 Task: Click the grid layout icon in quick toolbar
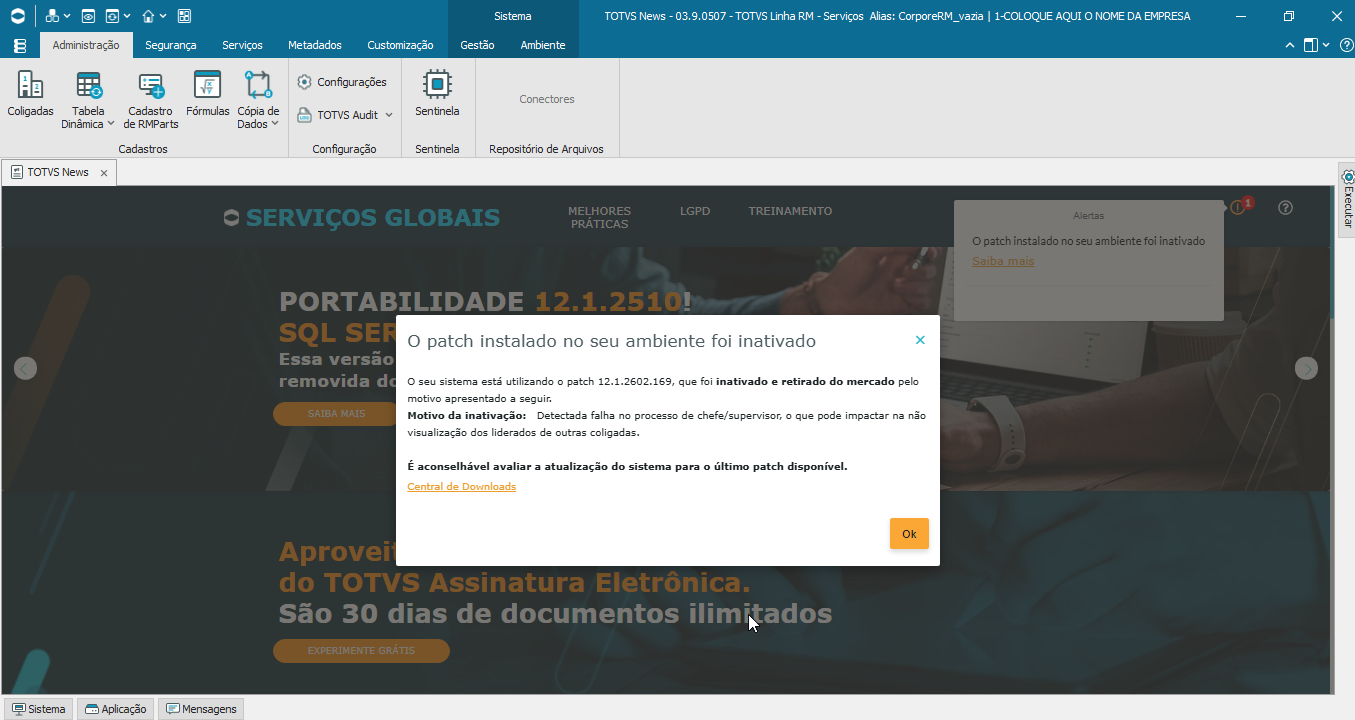184,16
